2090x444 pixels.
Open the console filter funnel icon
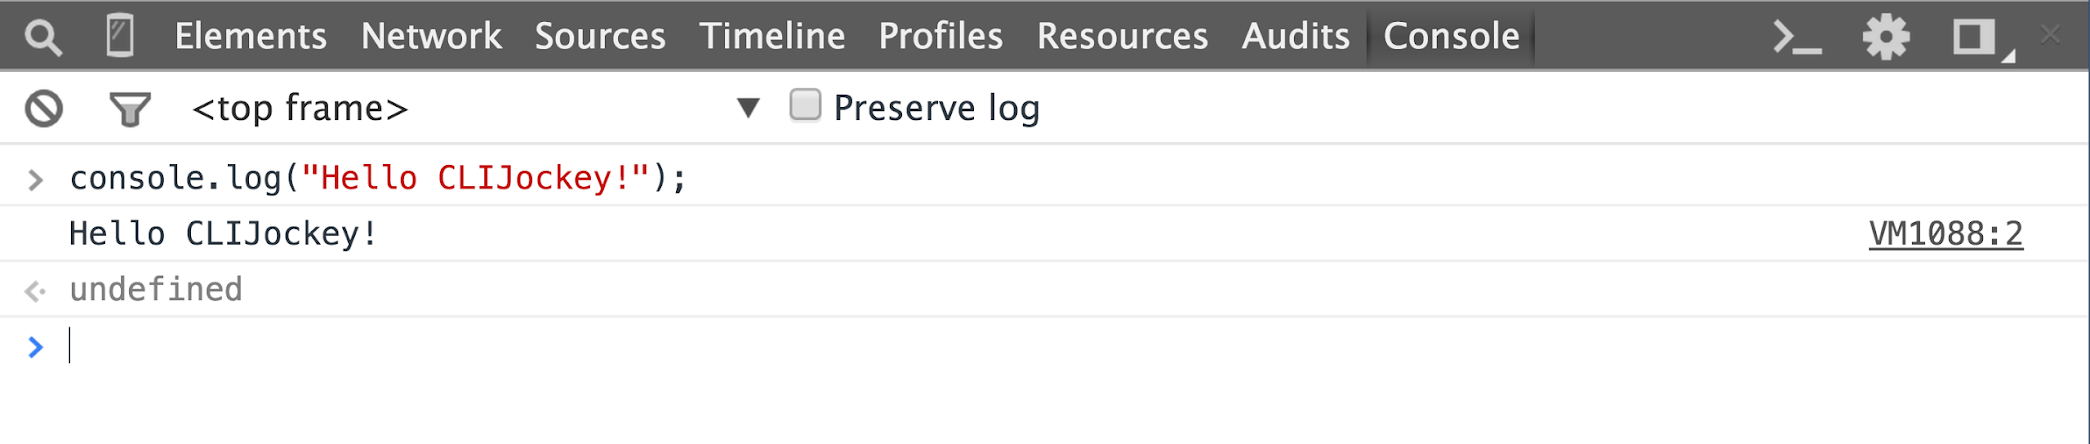tap(130, 109)
